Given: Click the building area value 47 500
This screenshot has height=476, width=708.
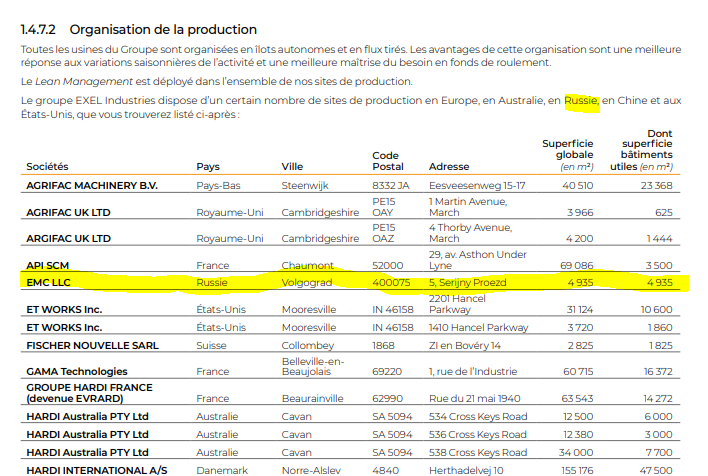Looking at the screenshot, I should (x=656, y=471).
